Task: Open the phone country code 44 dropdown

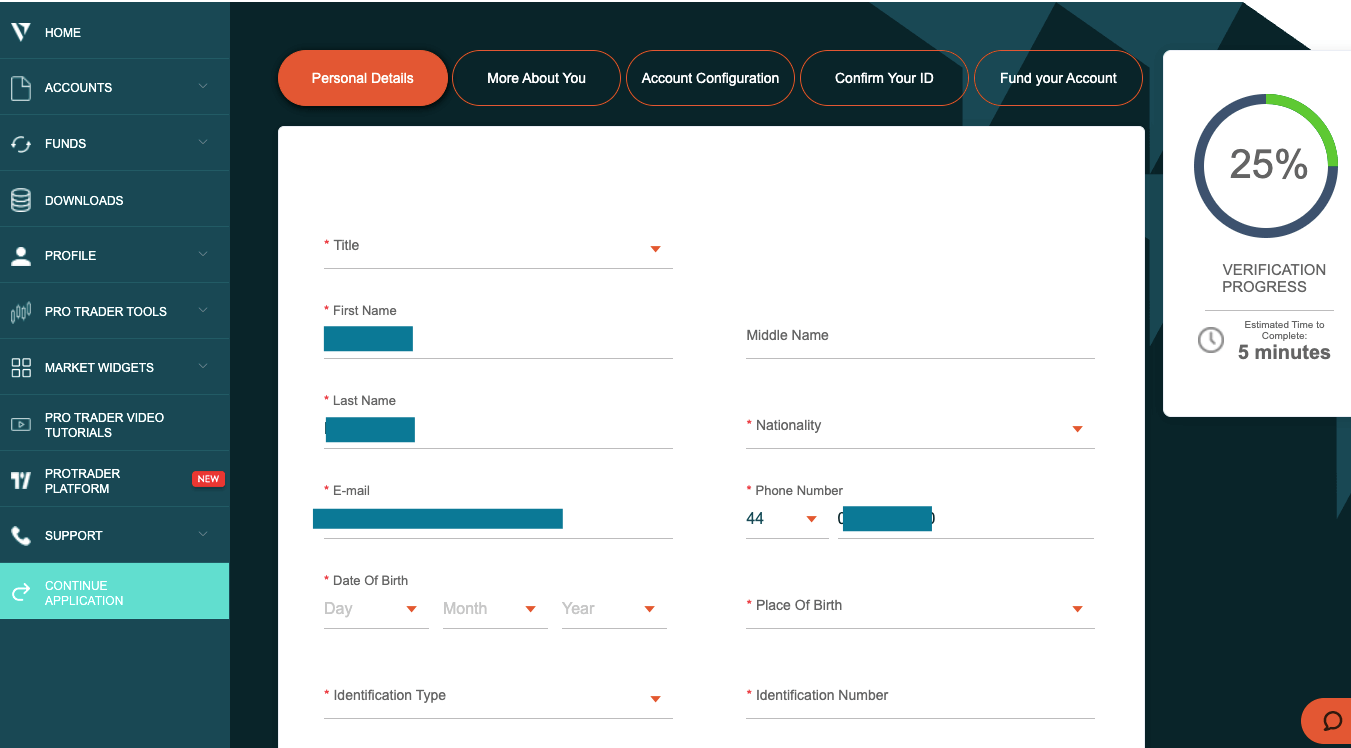Action: point(786,519)
